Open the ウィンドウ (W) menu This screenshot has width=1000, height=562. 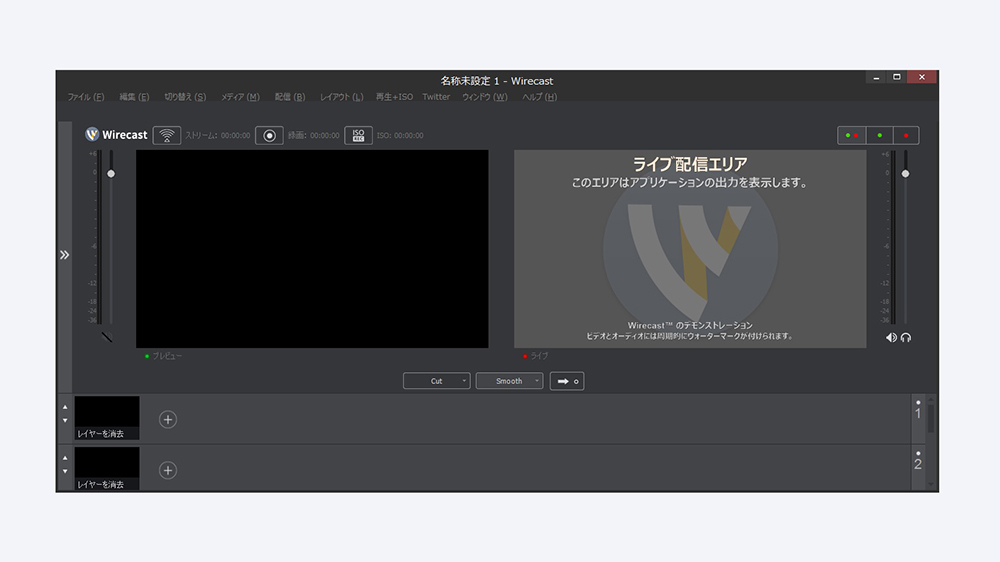(485, 97)
